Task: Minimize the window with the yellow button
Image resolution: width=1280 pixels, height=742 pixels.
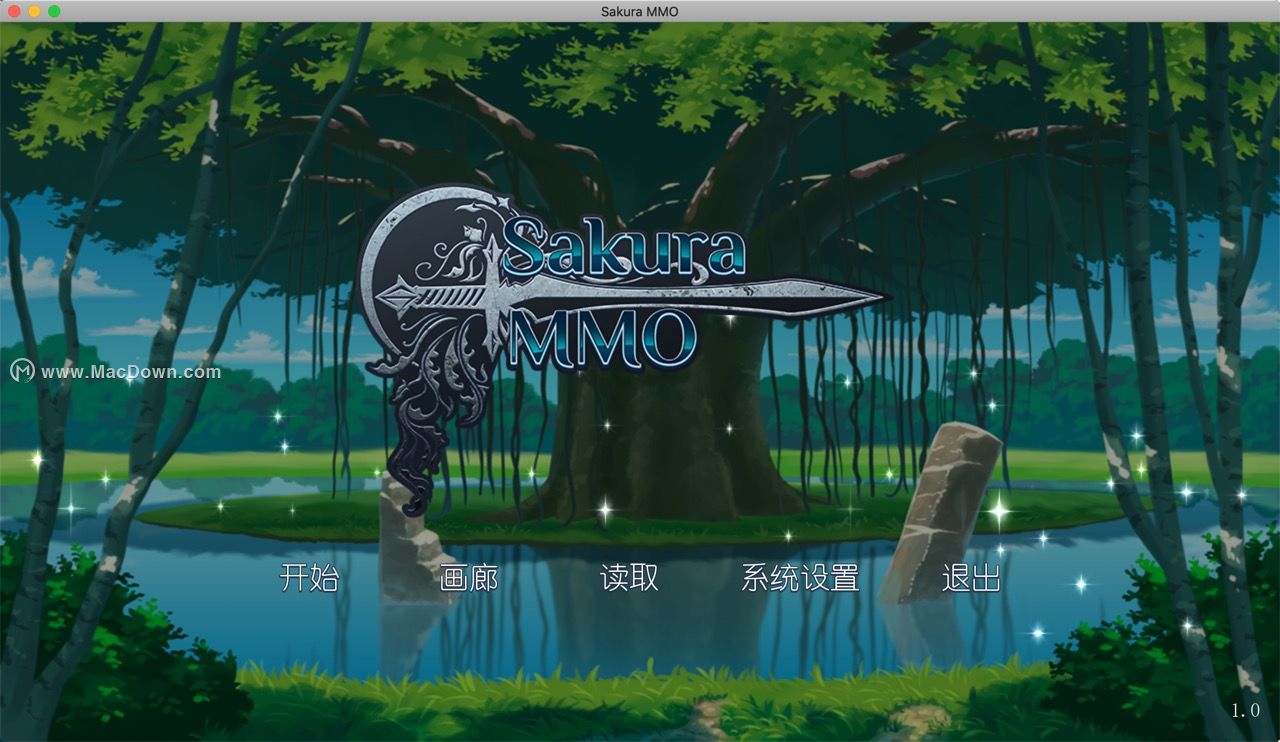Action: [x=34, y=11]
